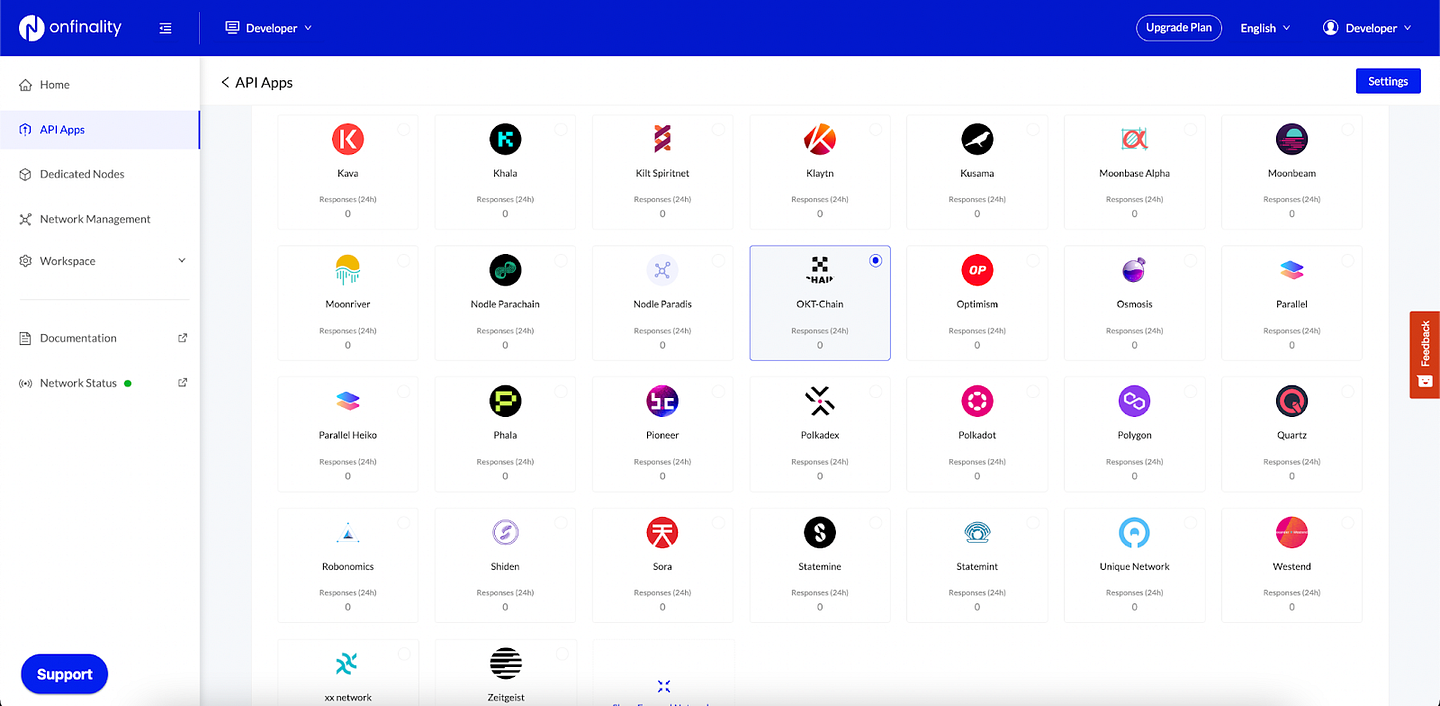
Task: Collapse sidebar using the menu fold icon
Action: click(165, 28)
